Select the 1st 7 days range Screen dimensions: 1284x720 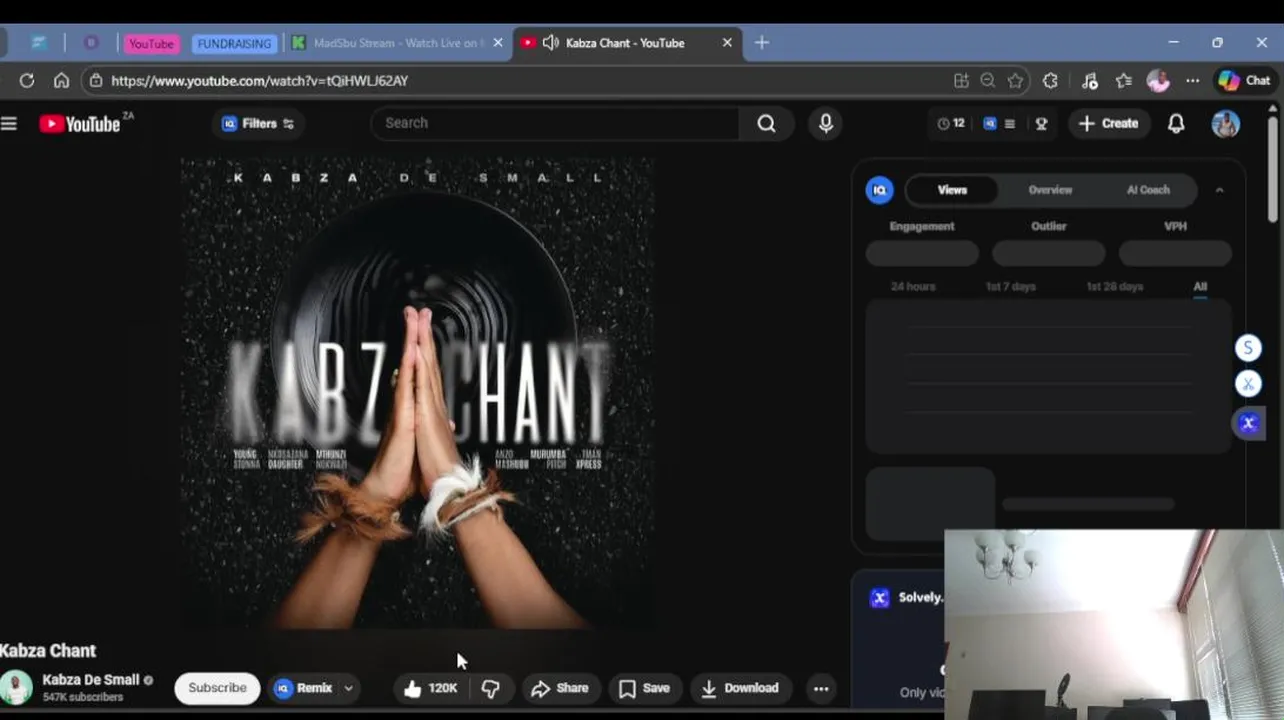(x=1010, y=286)
